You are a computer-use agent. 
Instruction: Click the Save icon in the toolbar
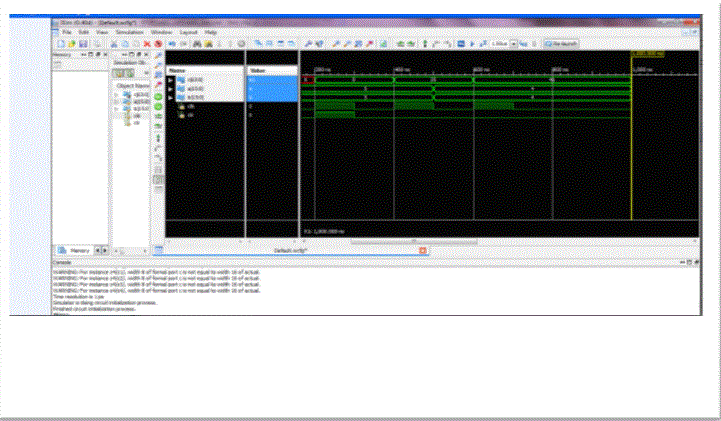pyautogui.click(x=83, y=44)
